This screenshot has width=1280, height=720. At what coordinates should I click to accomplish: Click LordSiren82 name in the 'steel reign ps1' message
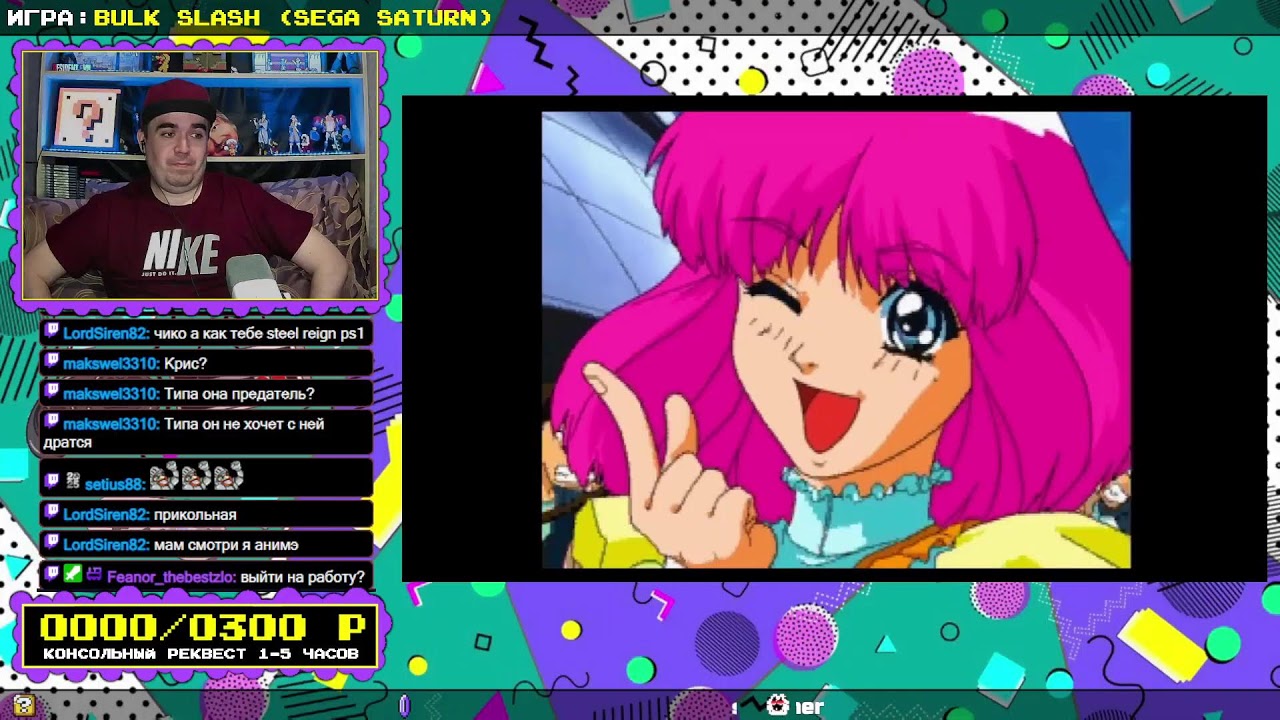click(x=106, y=333)
